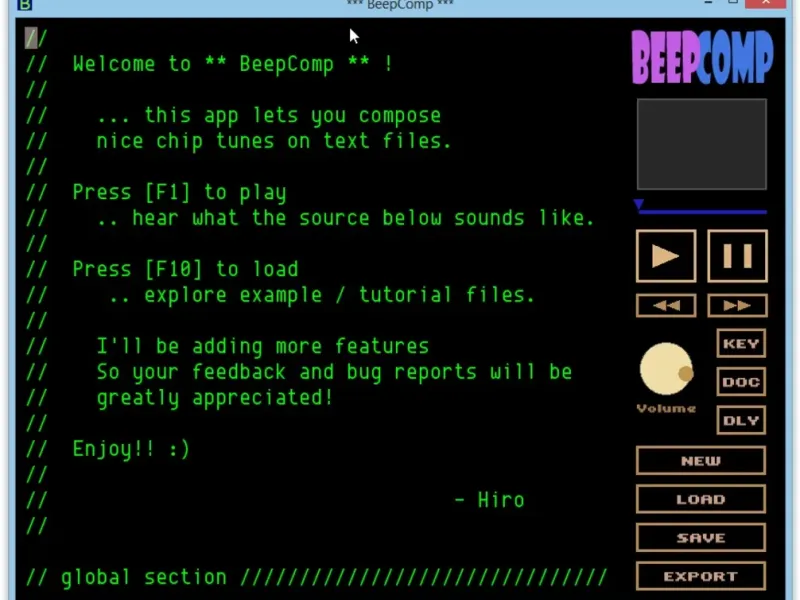Open the KEY reference panel

tap(741, 343)
